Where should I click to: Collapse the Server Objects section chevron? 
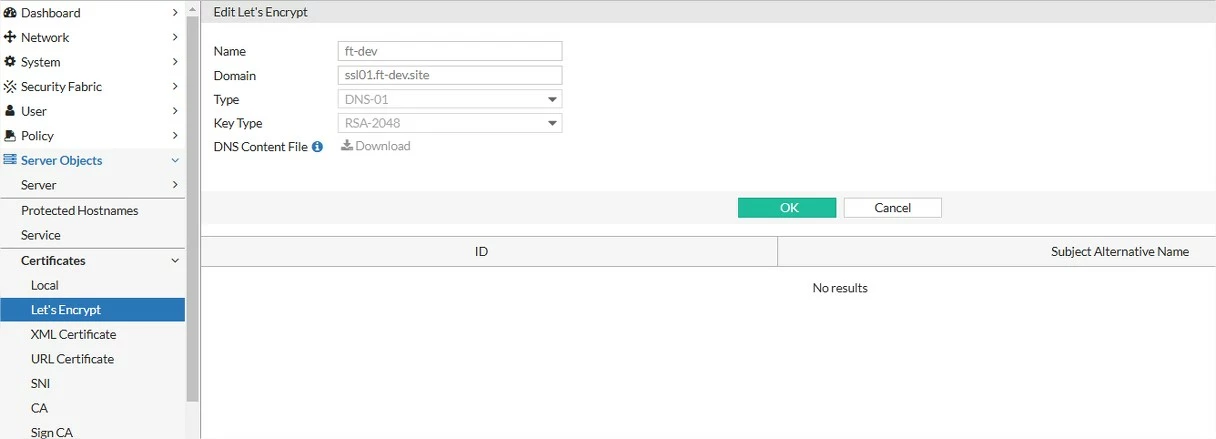175,160
